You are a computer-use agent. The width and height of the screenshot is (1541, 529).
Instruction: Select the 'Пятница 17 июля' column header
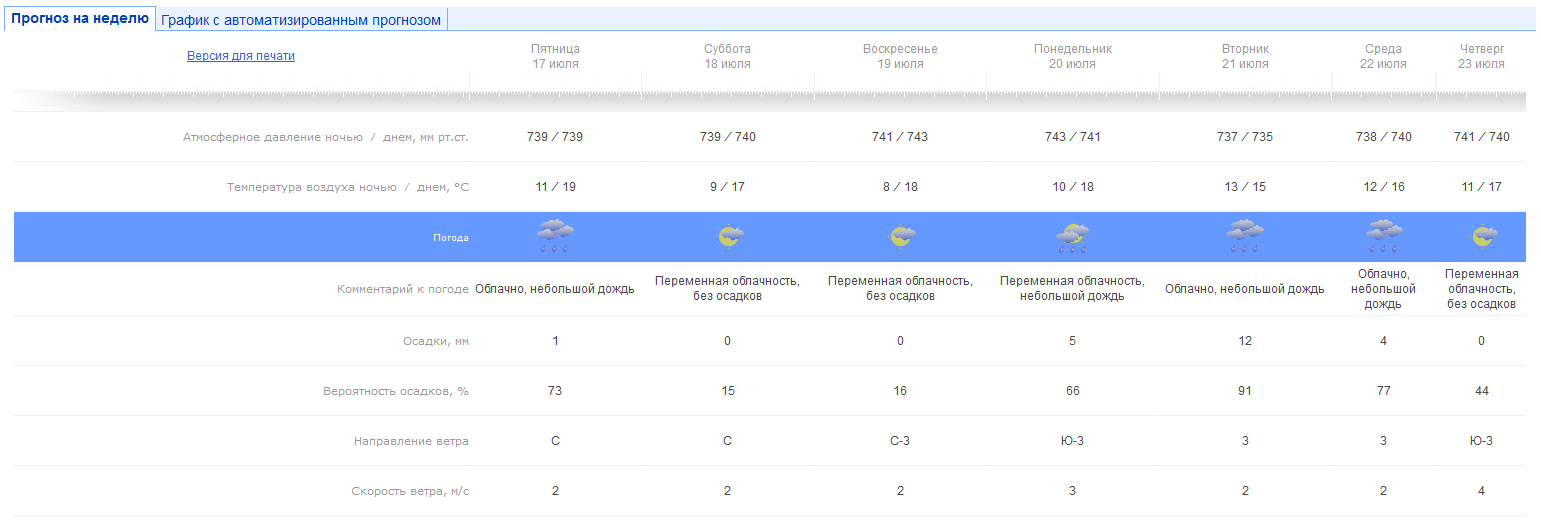(555, 56)
